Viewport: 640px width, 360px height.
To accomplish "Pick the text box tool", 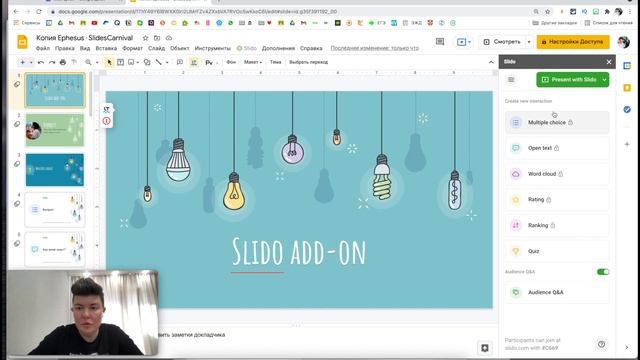I will coord(120,62).
